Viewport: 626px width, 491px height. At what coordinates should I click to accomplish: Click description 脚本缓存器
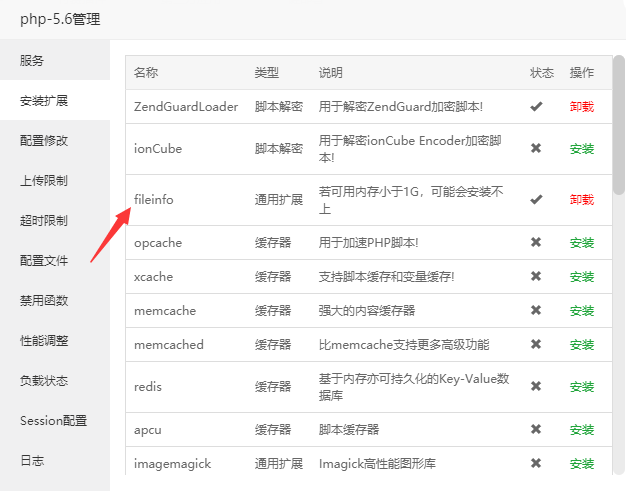tap(349, 430)
